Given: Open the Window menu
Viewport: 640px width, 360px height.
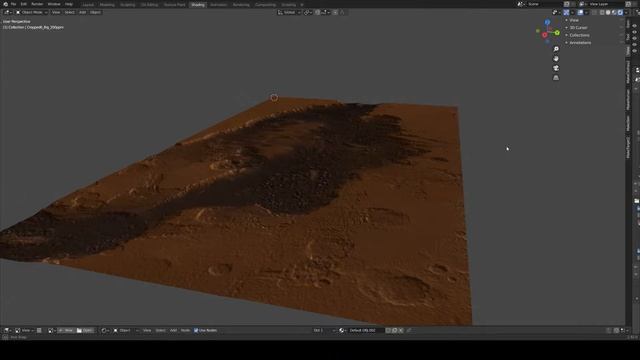Looking at the screenshot, I should [x=54, y=4].
